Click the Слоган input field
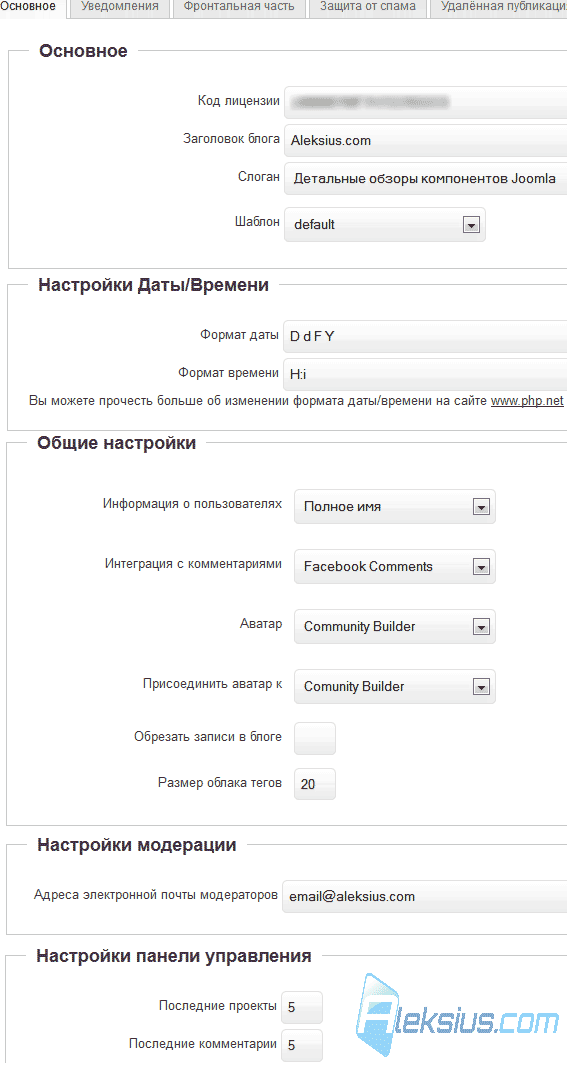The width and height of the screenshot is (567, 1068). pos(425,179)
